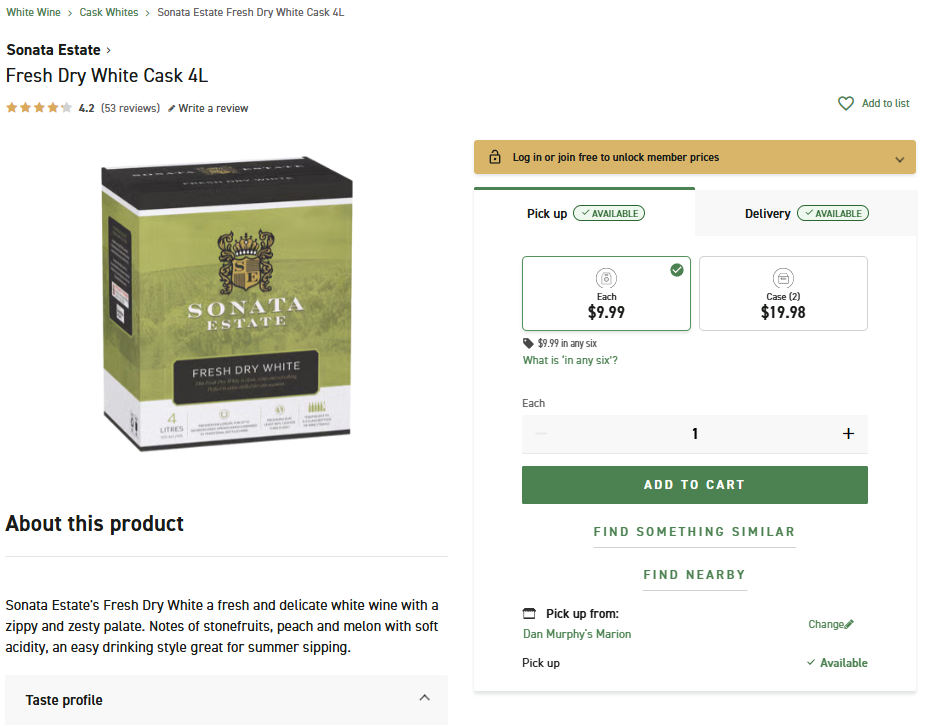This screenshot has width=928, height=728.
Task: Switch to the Pick up tab
Action: click(x=585, y=213)
